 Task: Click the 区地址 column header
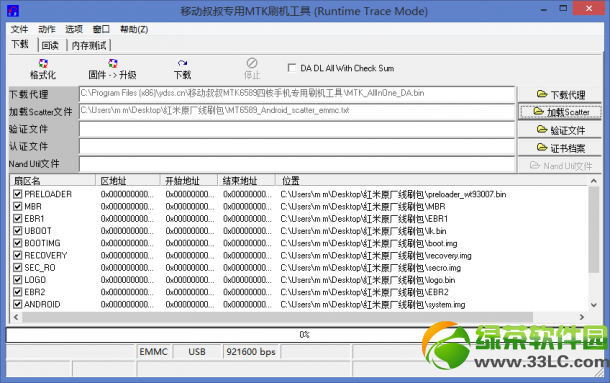128,180
